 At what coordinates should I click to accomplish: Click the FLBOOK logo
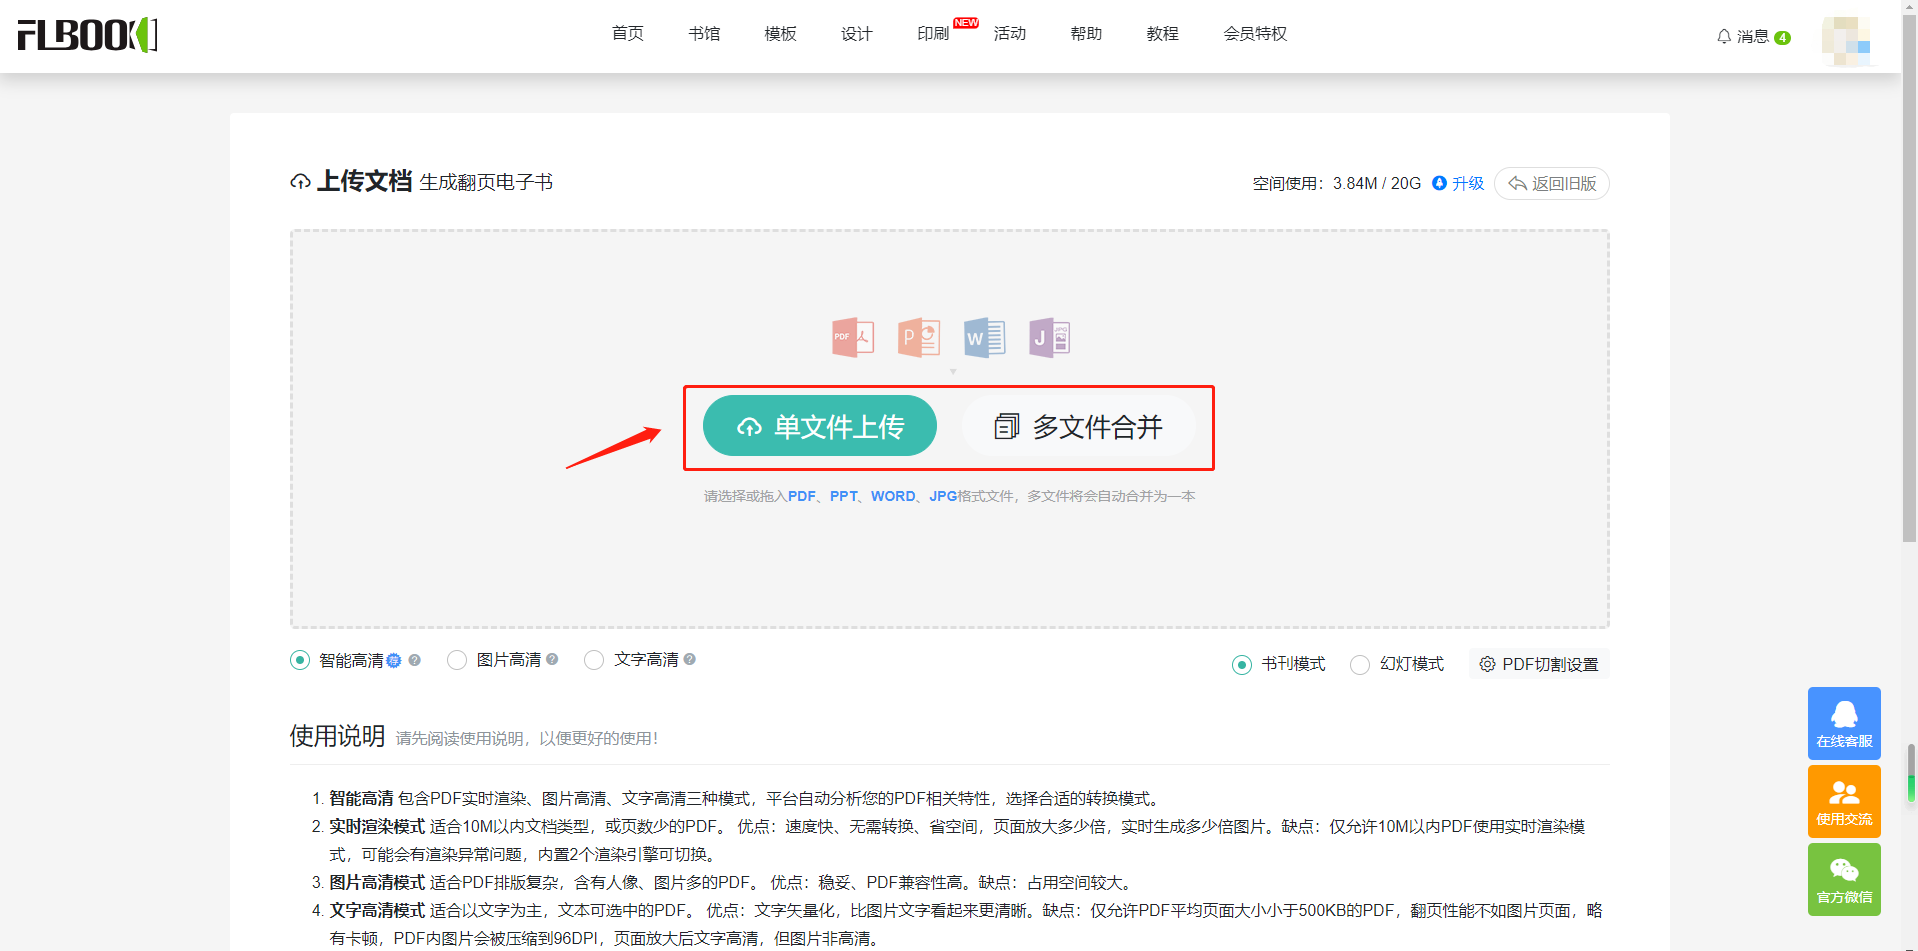88,35
